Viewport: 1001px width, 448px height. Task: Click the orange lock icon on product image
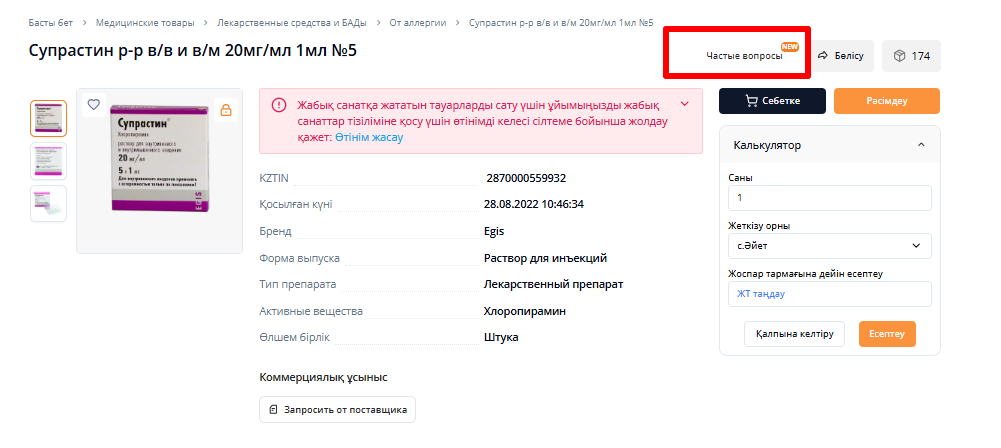point(225,110)
